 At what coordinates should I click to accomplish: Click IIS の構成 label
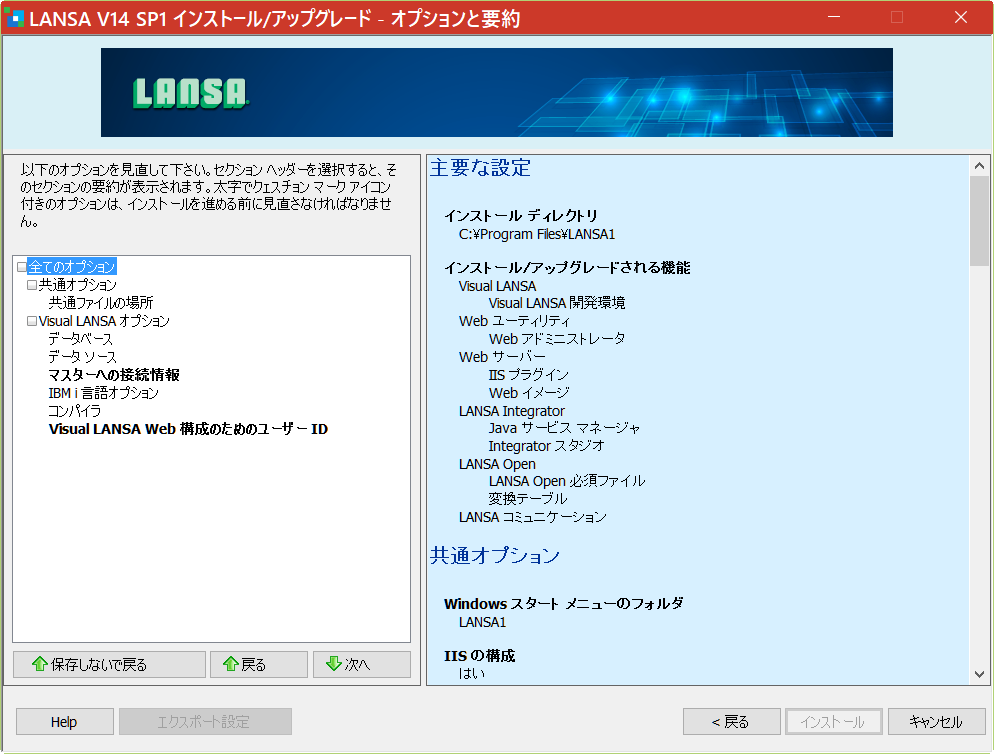(x=479, y=656)
